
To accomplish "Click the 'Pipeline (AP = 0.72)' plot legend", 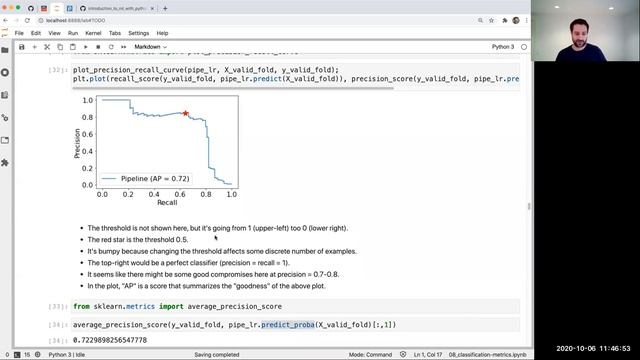I will [145, 179].
